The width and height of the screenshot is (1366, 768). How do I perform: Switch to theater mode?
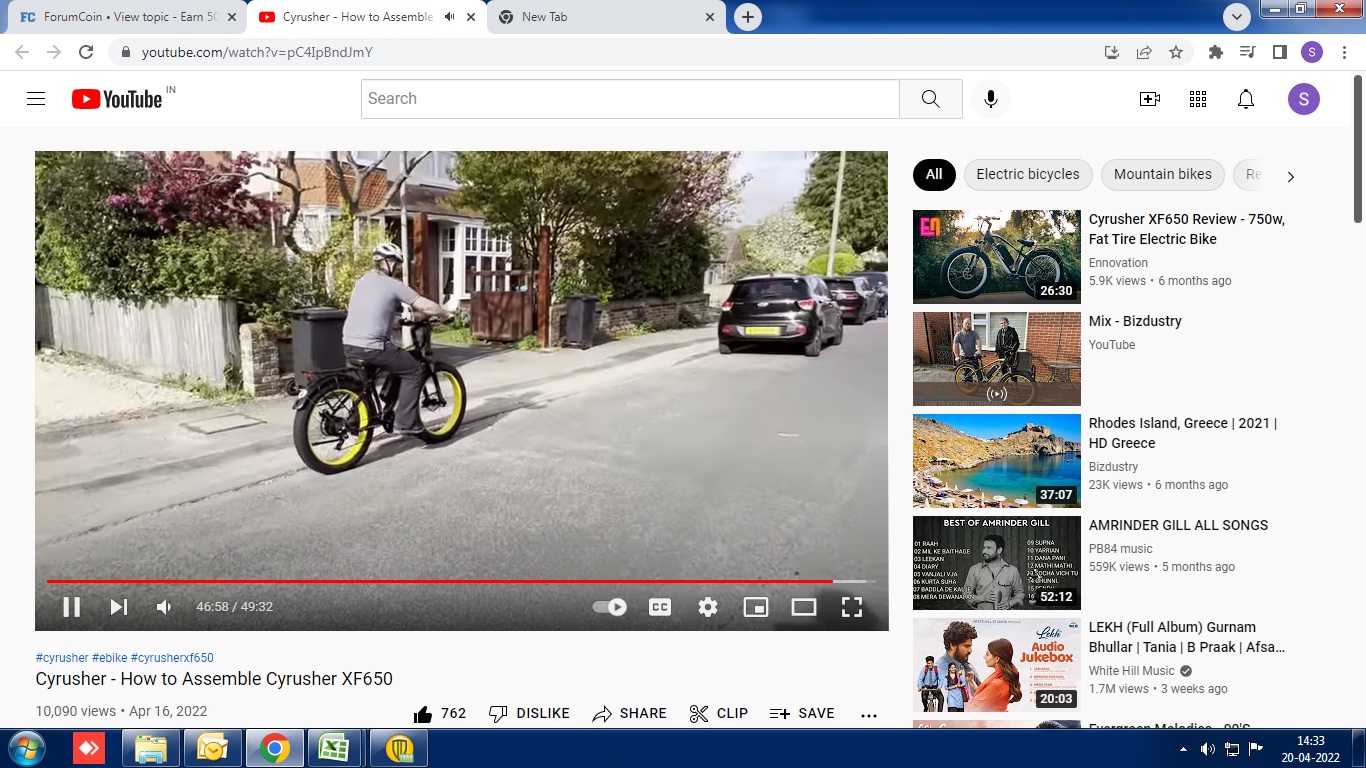(x=804, y=607)
